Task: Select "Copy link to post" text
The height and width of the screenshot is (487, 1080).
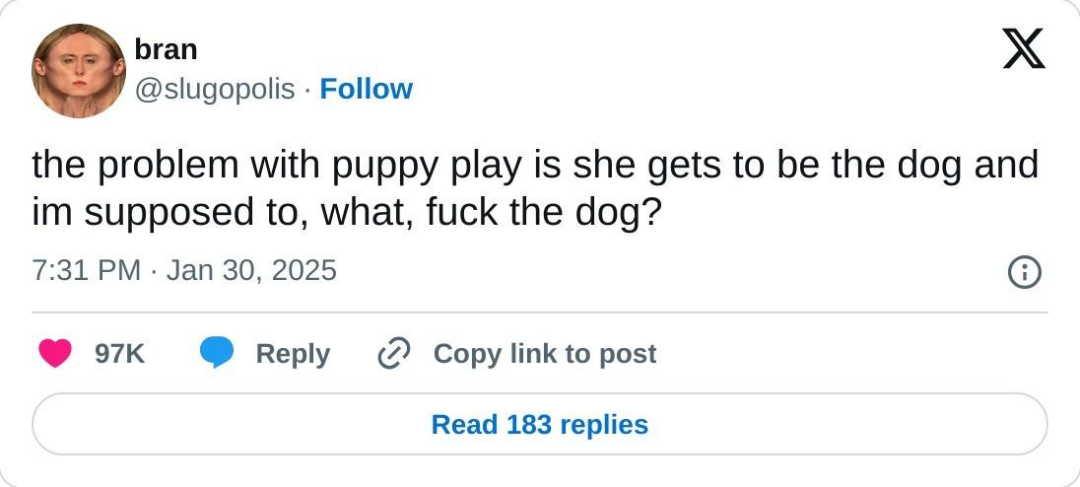Action: [545, 354]
